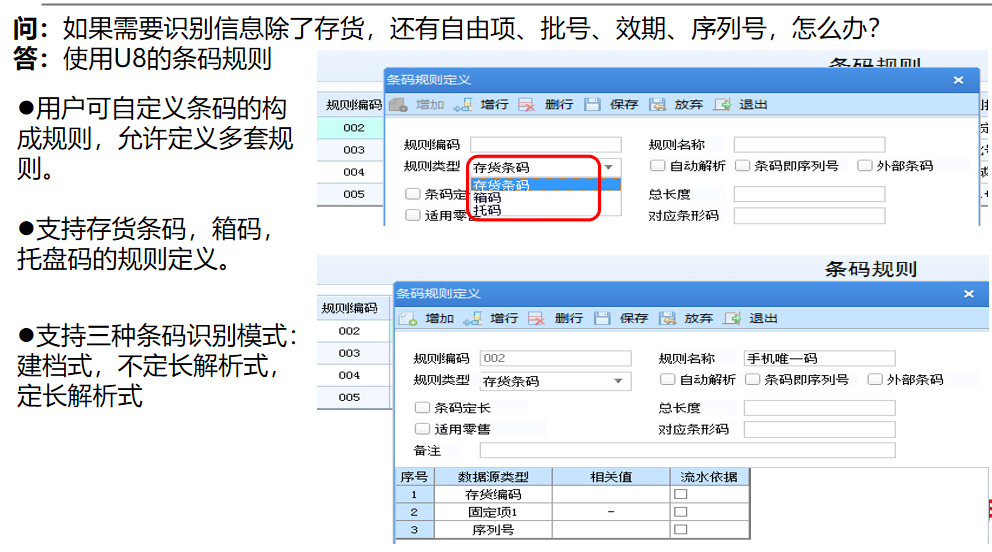The width and height of the screenshot is (992, 552).
Task: Click 固定项1 cell in data source table
Action: (493, 512)
